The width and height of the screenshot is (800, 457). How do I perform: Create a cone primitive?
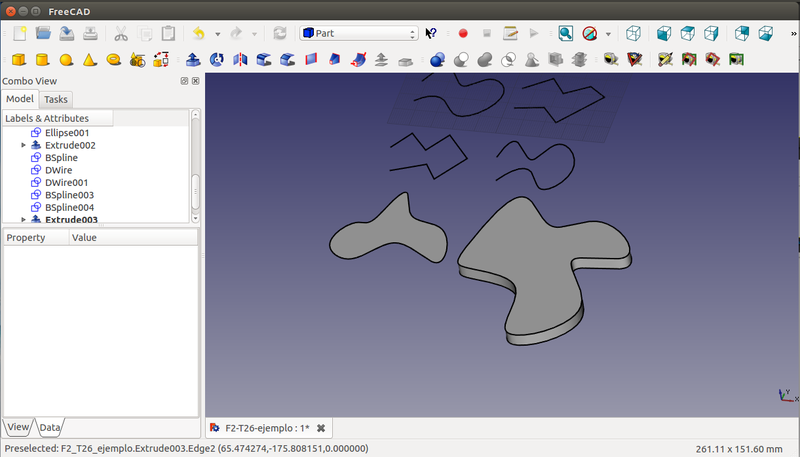pos(90,60)
